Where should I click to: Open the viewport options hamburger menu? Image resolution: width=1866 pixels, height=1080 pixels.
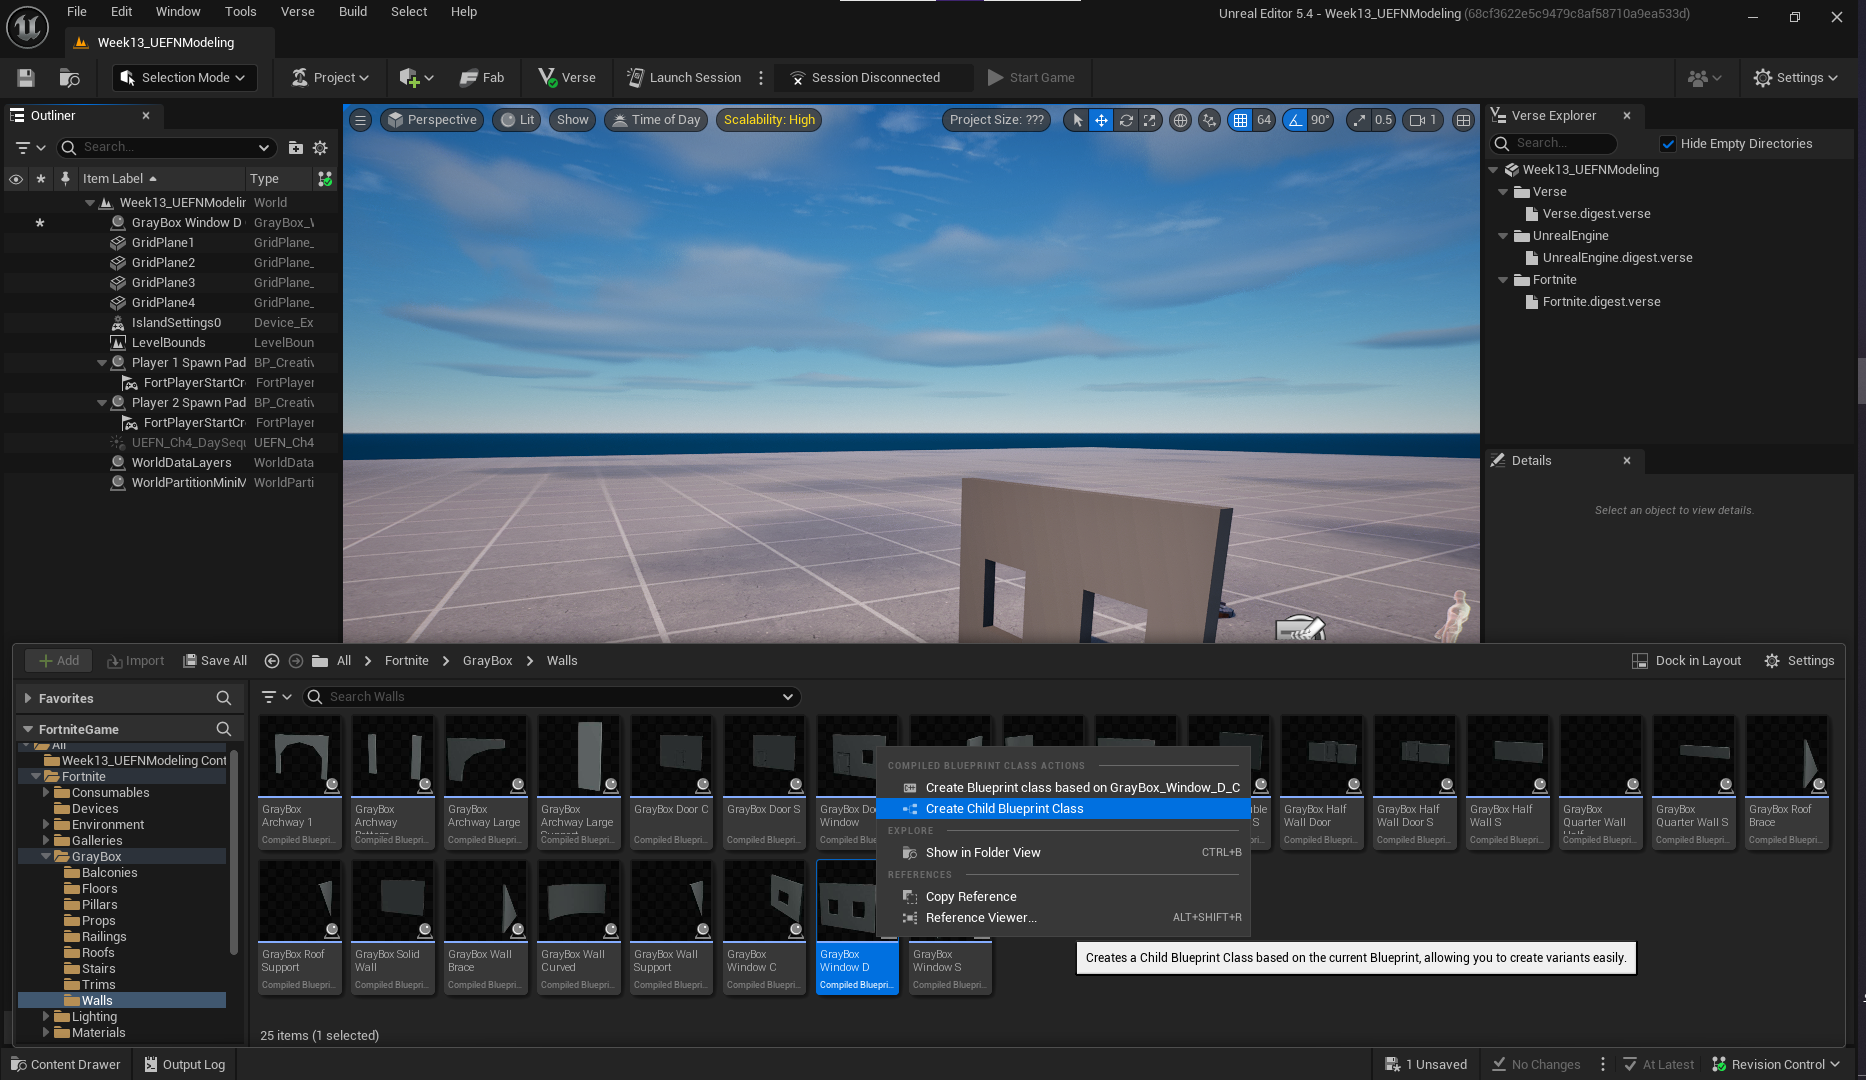(x=361, y=120)
